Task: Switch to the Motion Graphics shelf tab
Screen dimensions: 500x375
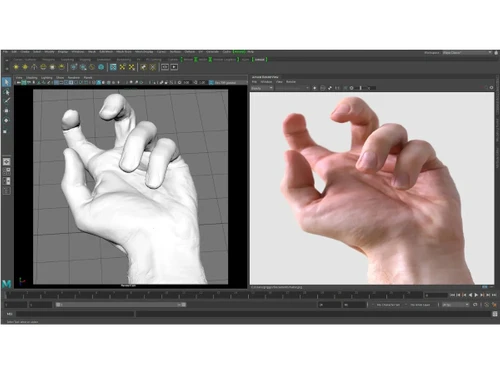Action: (x=224, y=60)
